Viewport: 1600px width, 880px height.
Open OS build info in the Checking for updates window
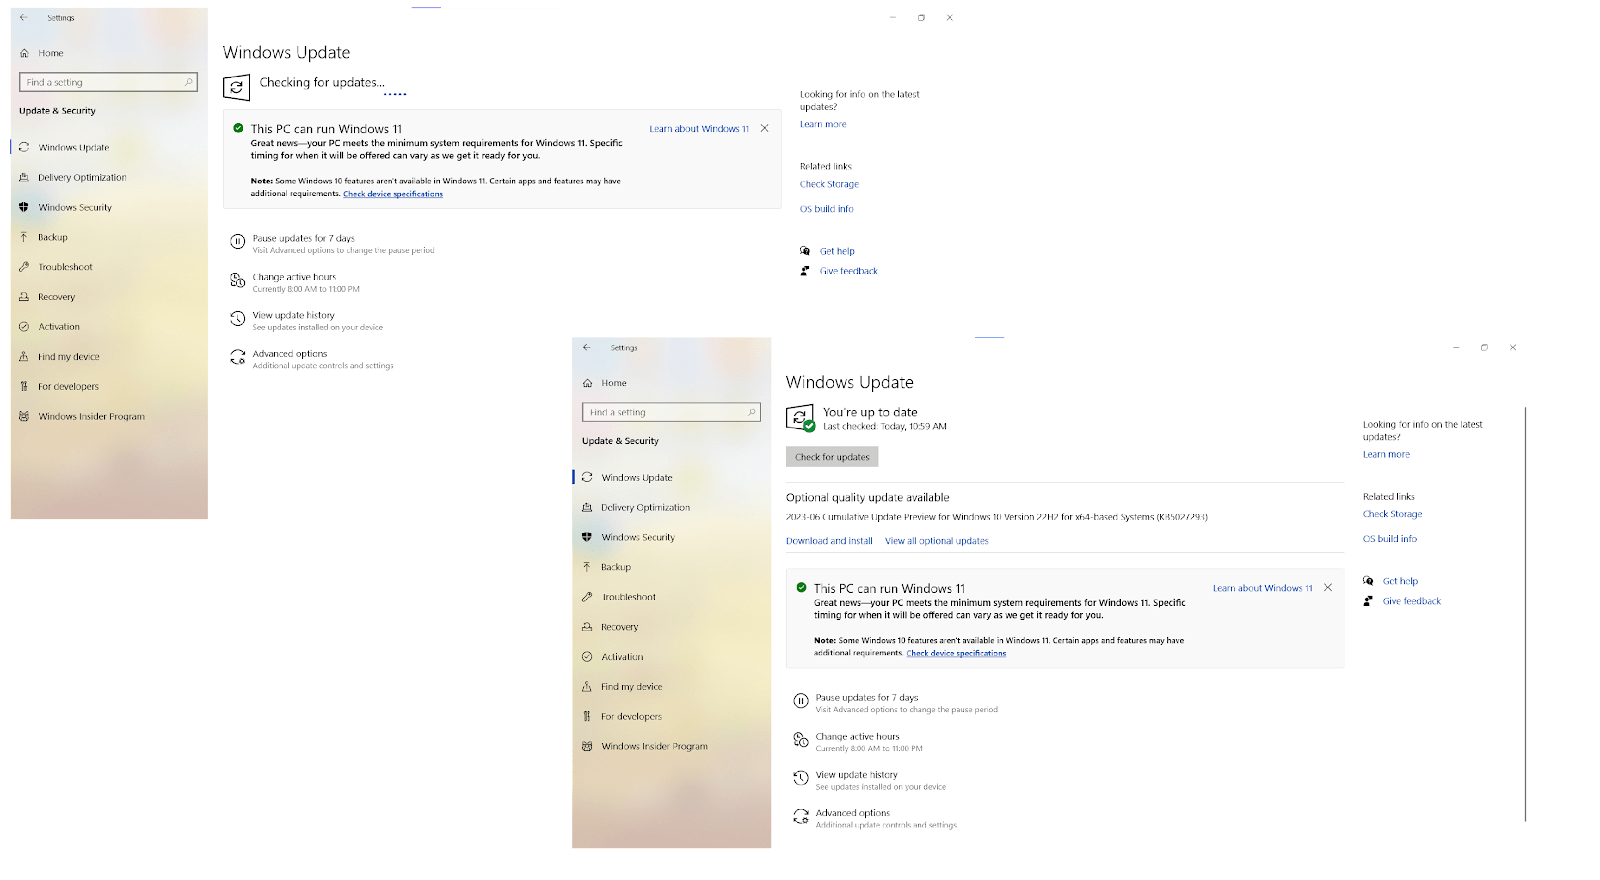[827, 209]
